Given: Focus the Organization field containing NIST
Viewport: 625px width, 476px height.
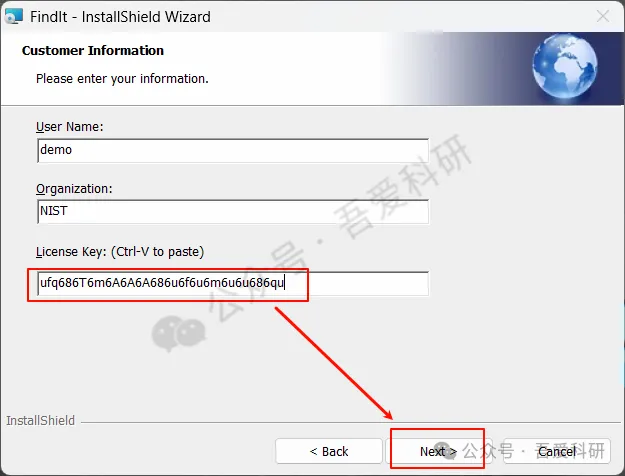Looking at the screenshot, I should pos(233,212).
